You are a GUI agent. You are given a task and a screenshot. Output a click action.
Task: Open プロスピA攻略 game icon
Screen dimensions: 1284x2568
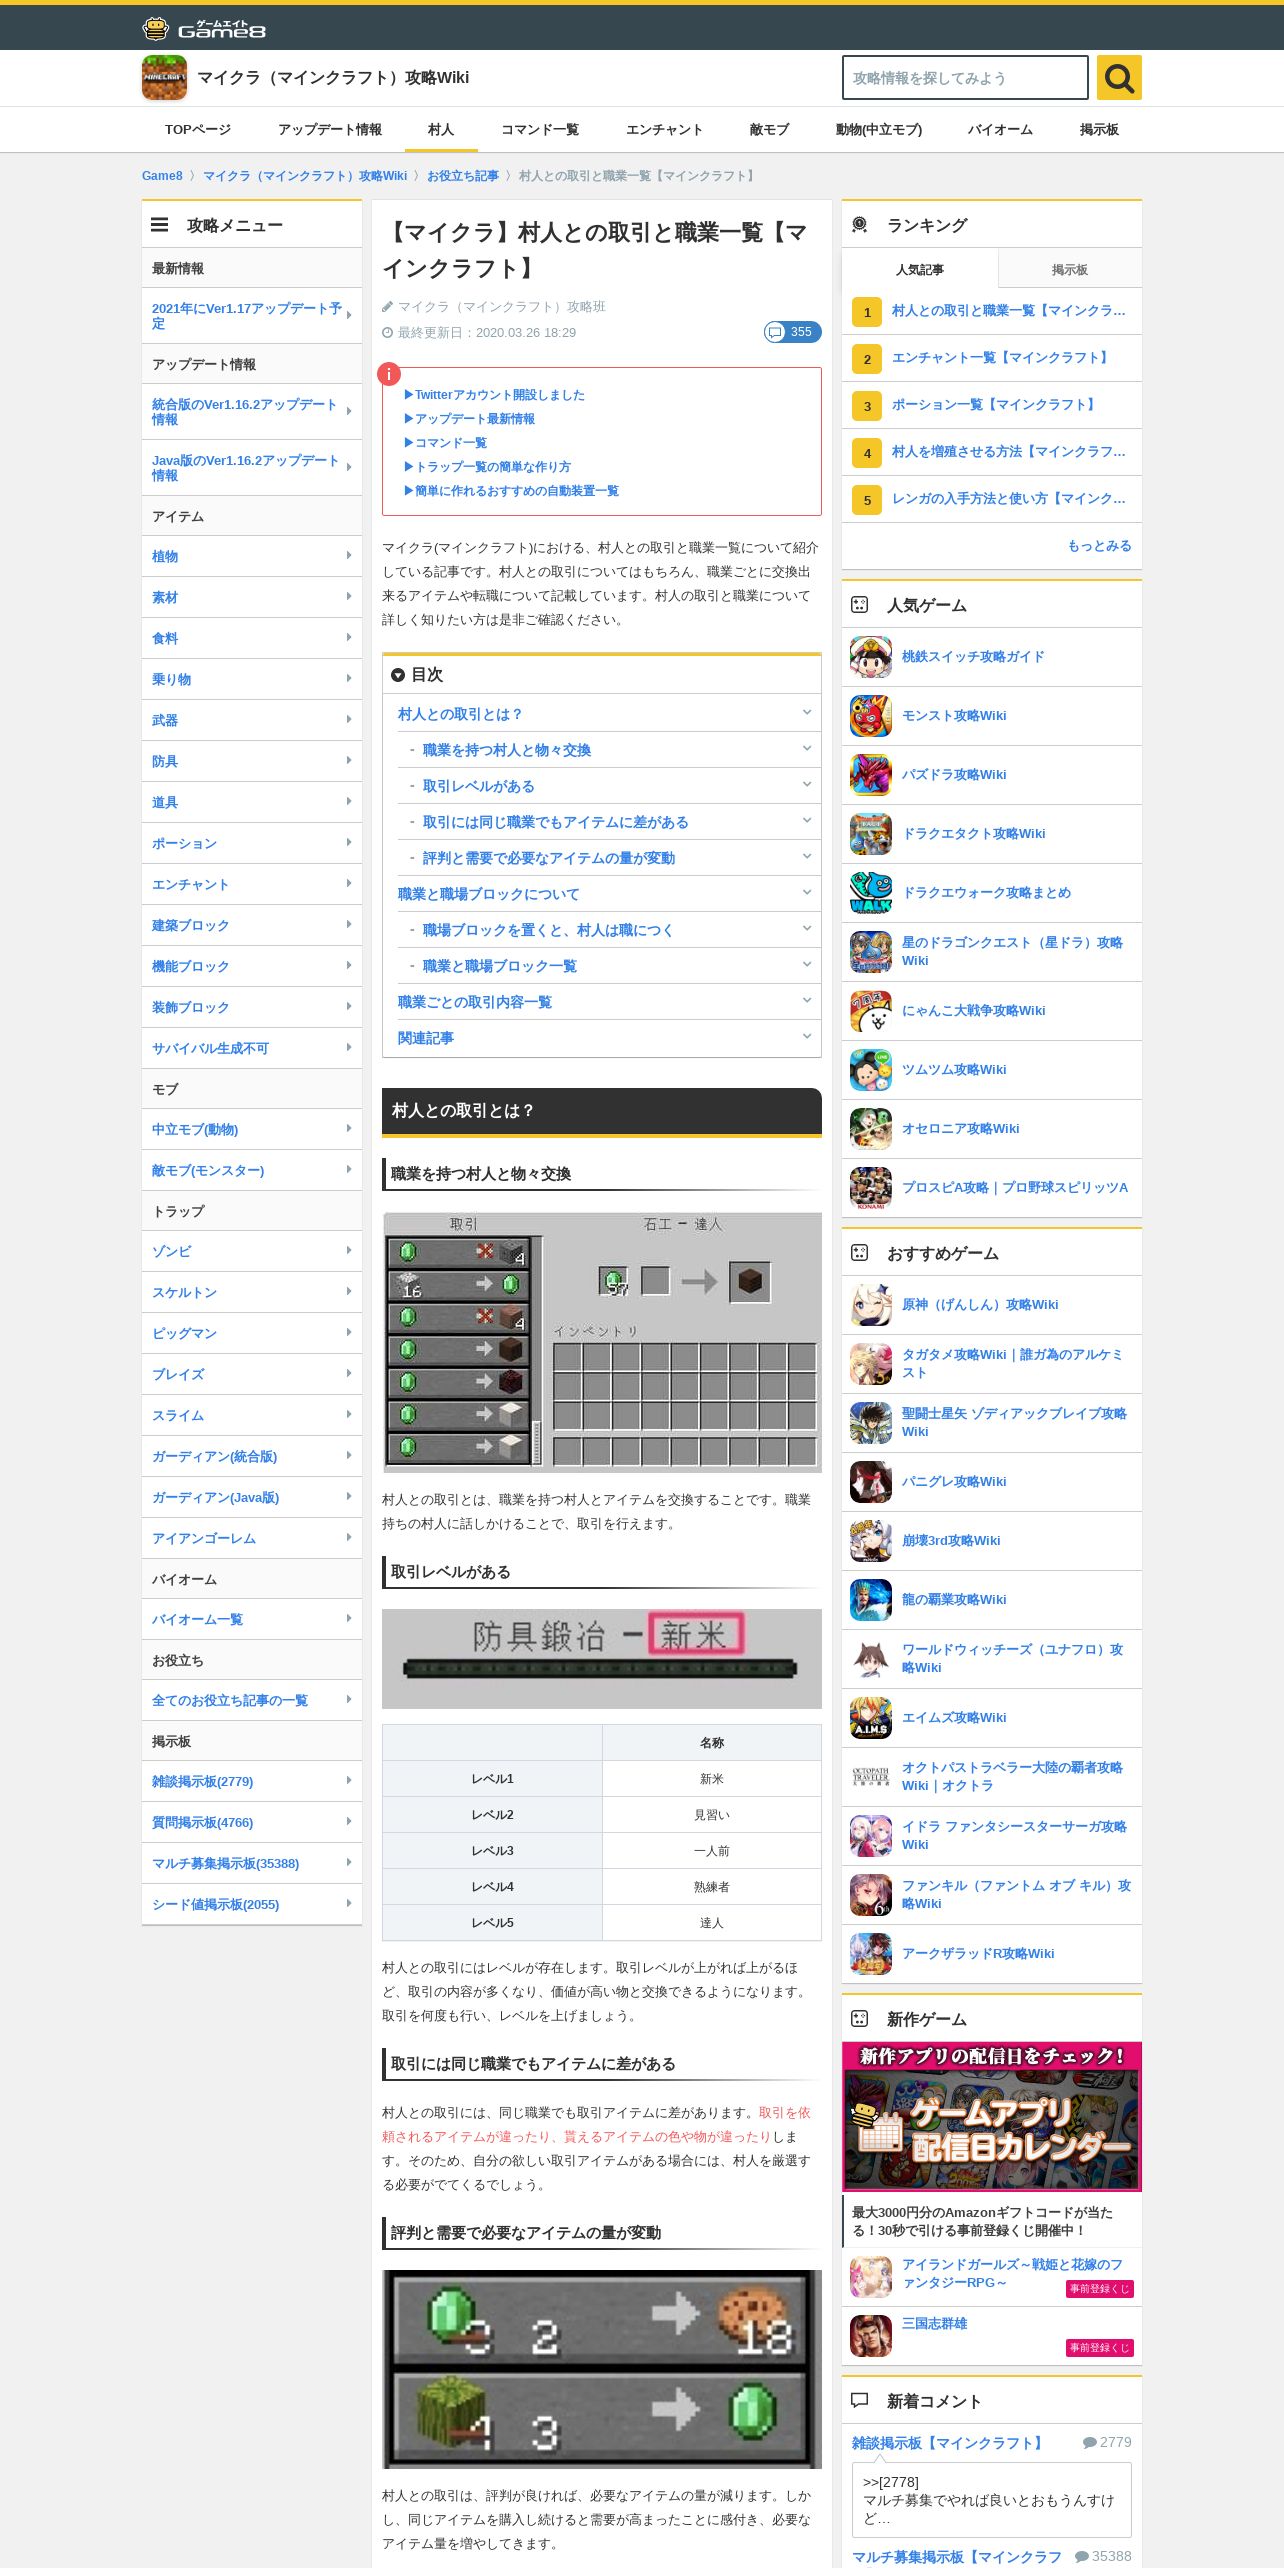(x=871, y=1188)
